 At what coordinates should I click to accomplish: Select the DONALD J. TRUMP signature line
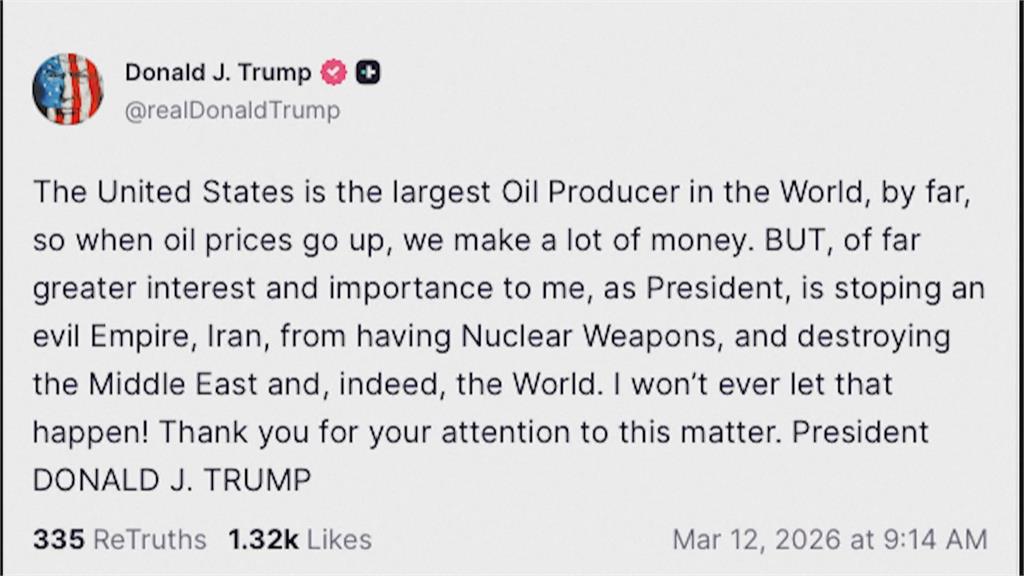[x=172, y=481]
